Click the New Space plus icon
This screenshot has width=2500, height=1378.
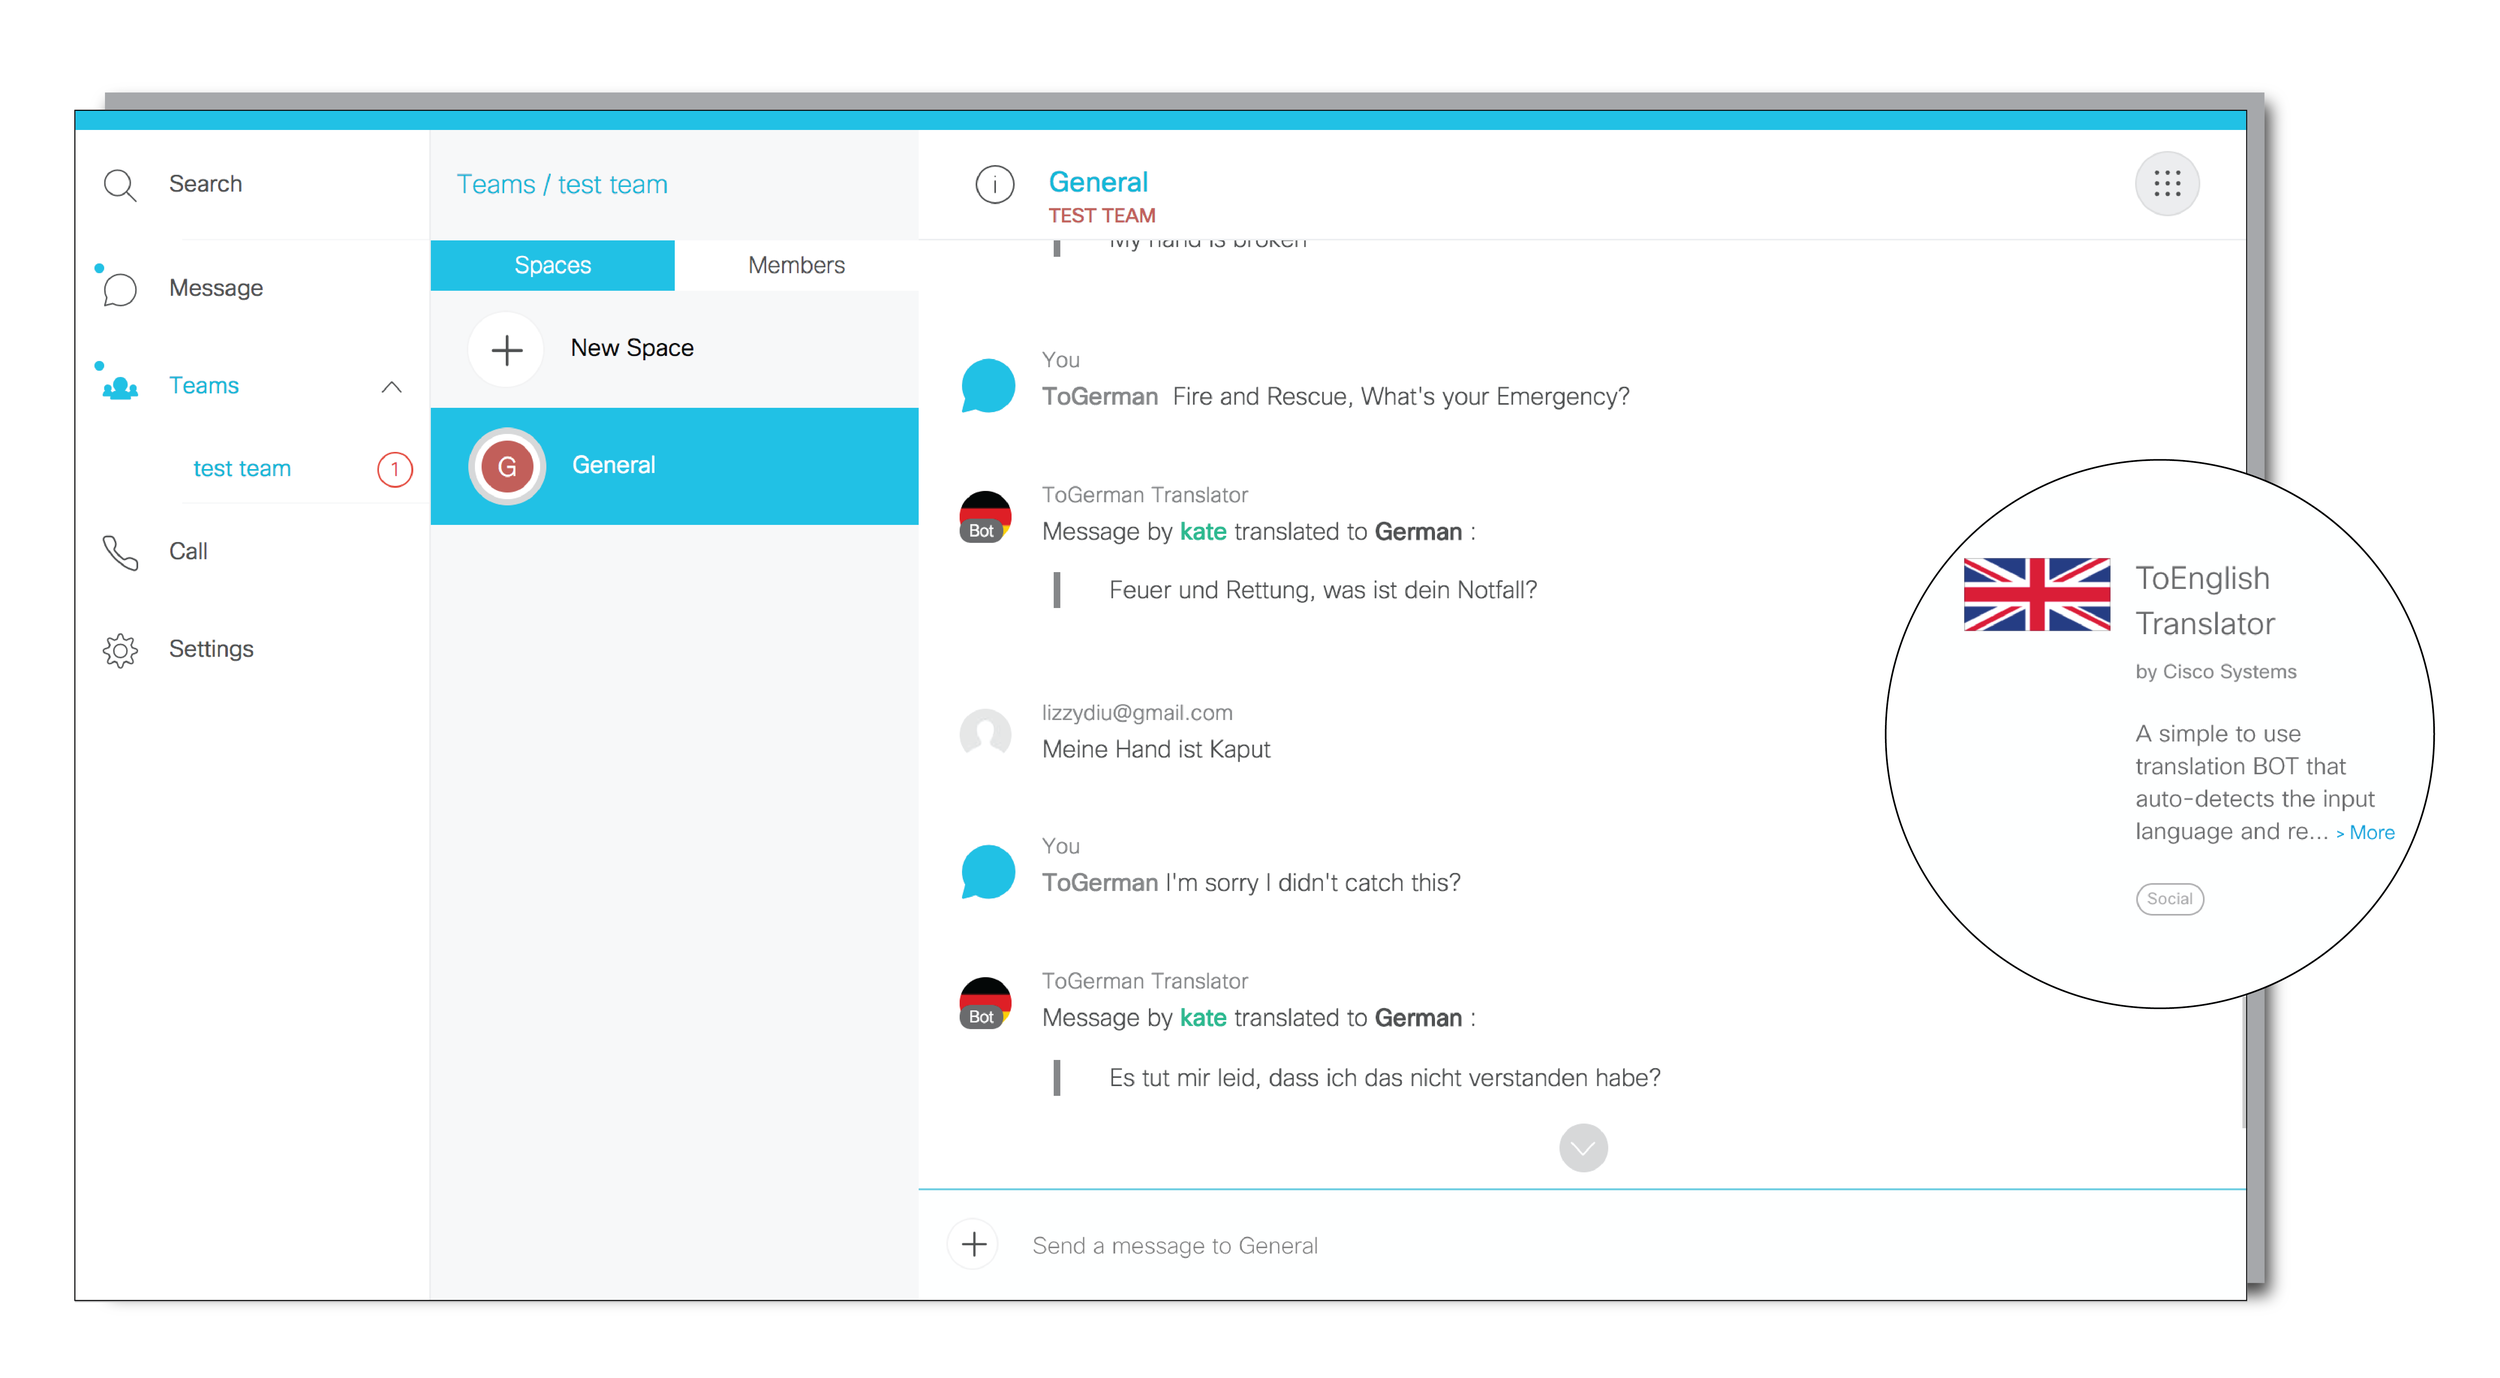coord(507,350)
